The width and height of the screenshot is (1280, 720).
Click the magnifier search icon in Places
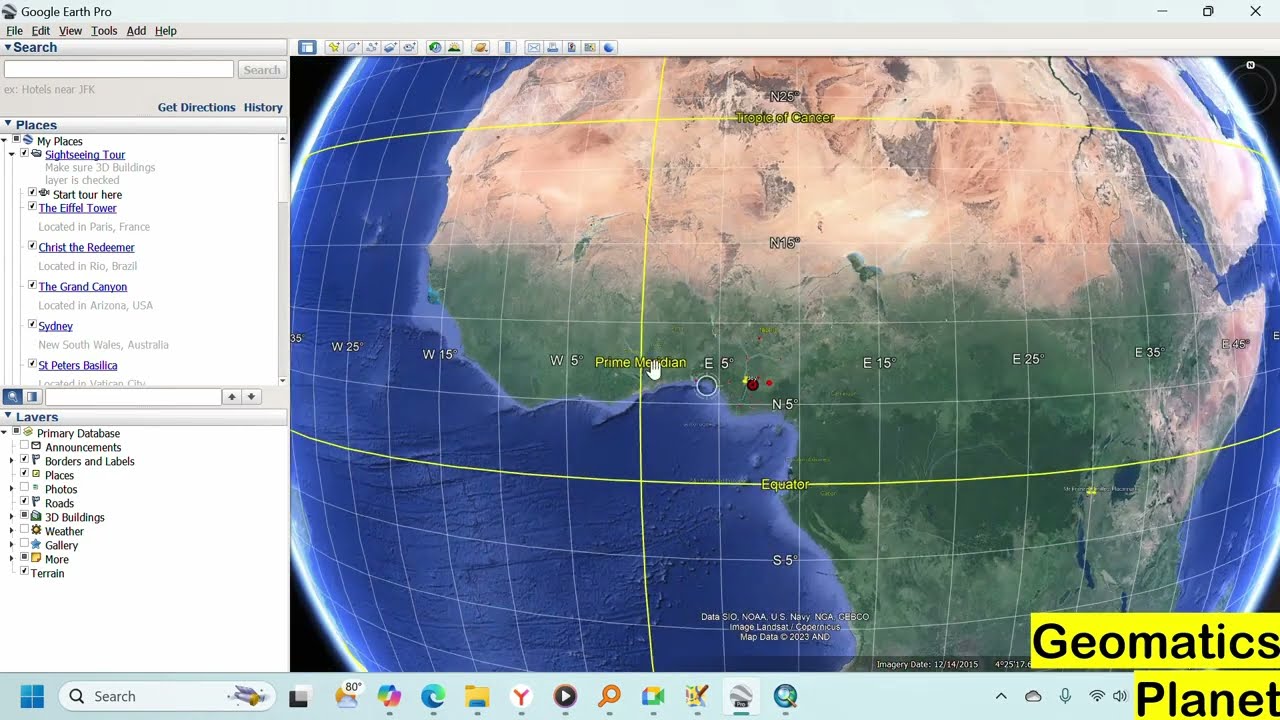(x=12, y=397)
